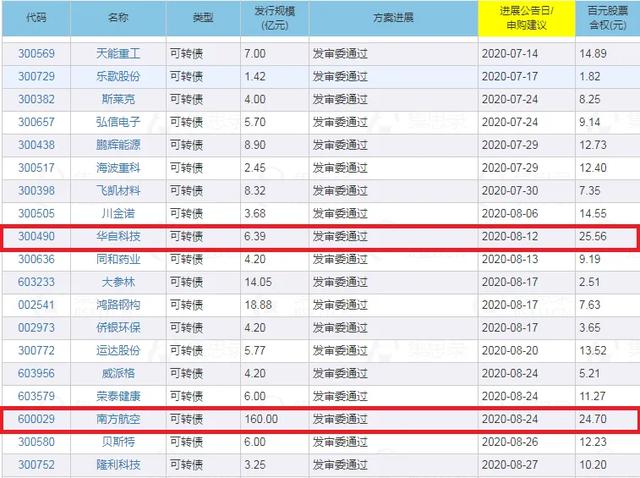Sort by the 发行规模(亿元) column header
This screenshot has width=640, height=478.
click(275, 18)
